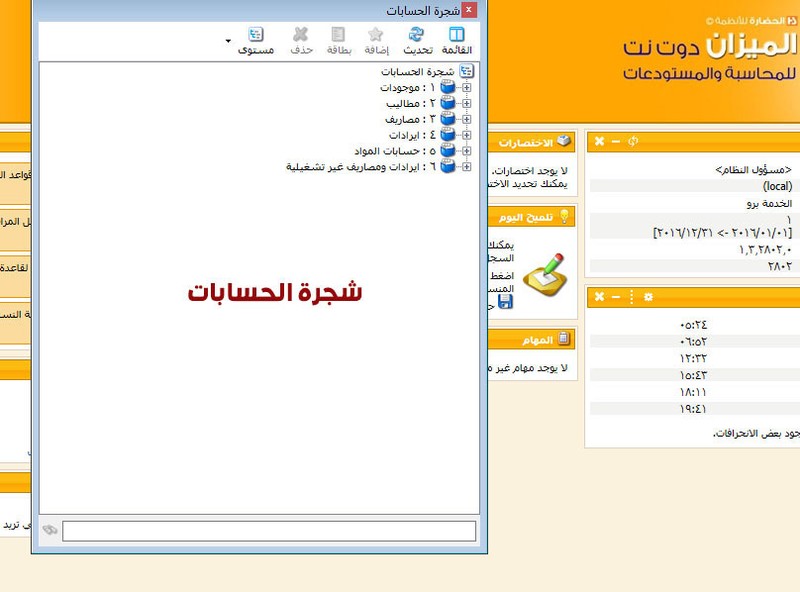Select the ٤ : ايرادات account text
Viewport: 800px width, 592px height.
[x=412, y=135]
